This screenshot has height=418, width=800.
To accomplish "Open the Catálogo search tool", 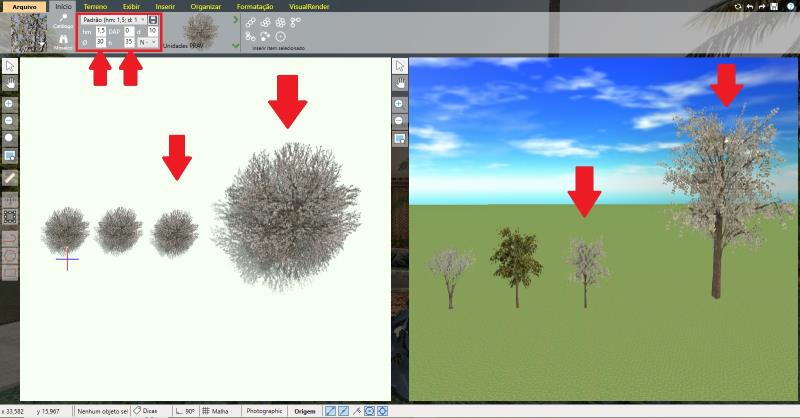I will [x=63, y=21].
